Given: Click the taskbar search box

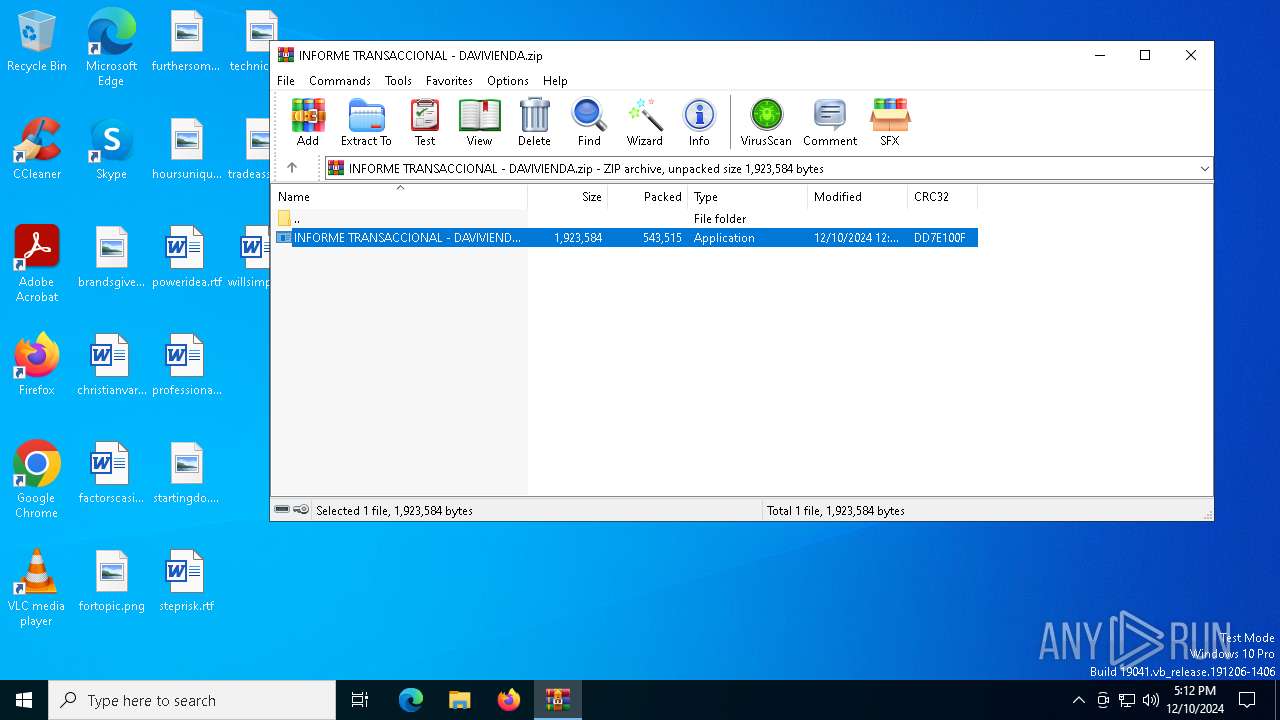Looking at the screenshot, I should (192, 700).
